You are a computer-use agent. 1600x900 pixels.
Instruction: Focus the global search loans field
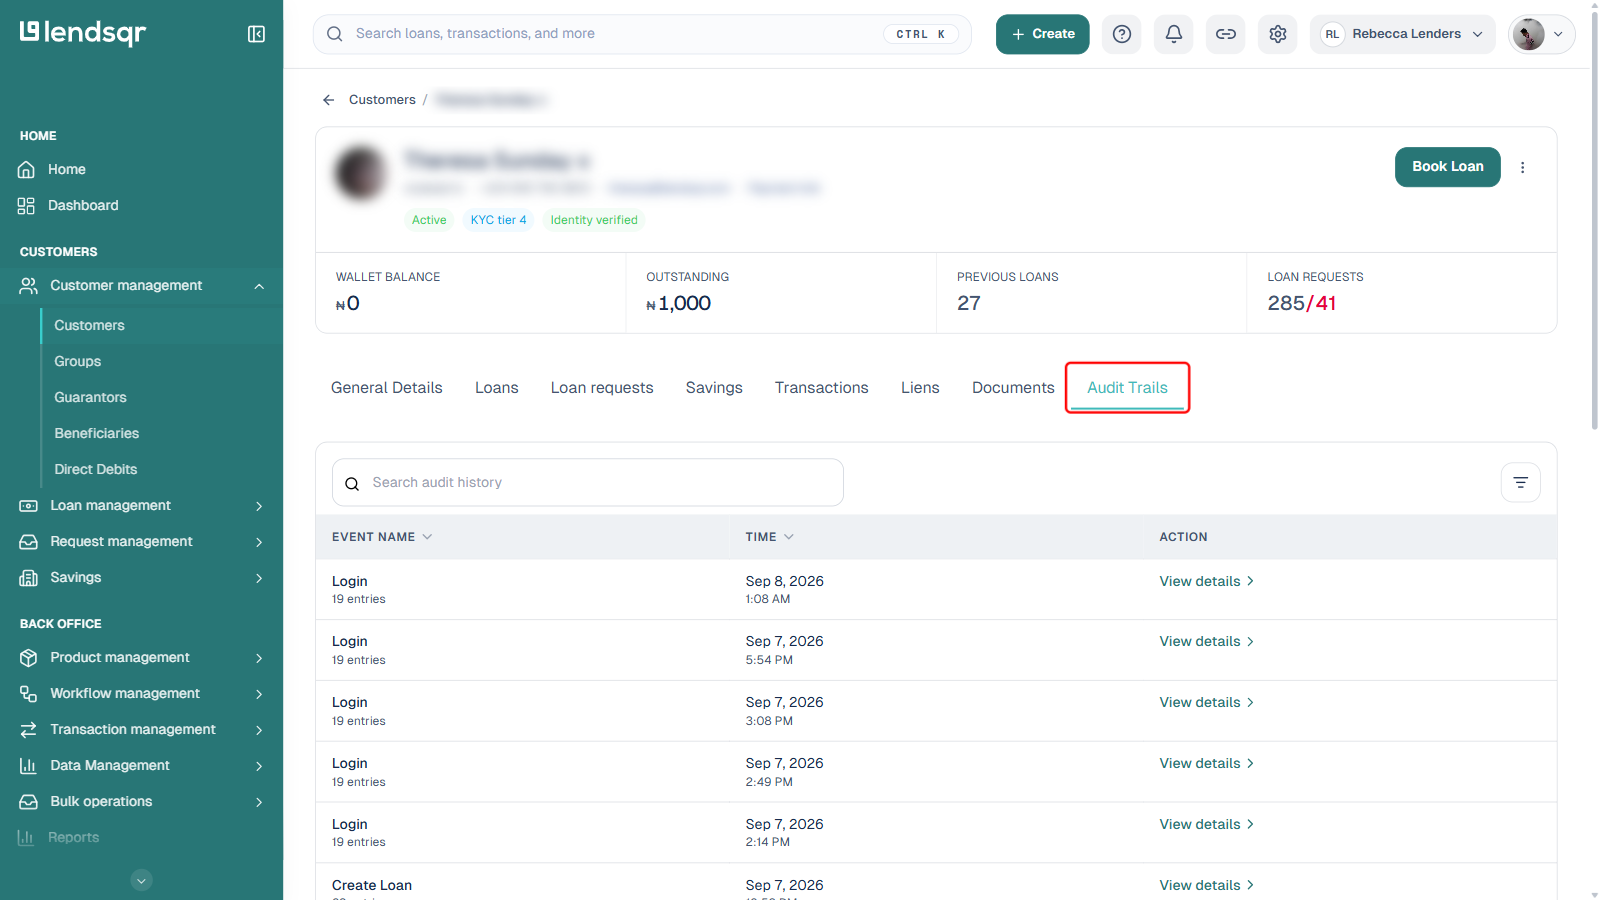point(642,34)
